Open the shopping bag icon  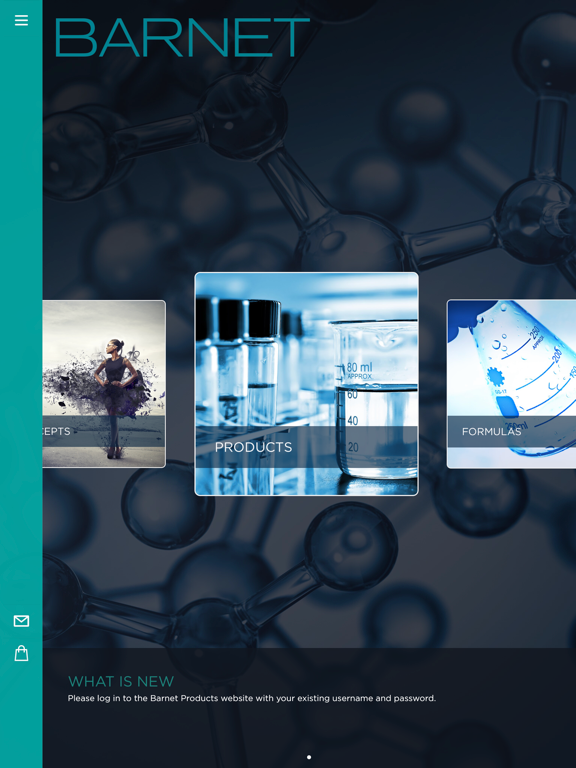tap(21, 653)
